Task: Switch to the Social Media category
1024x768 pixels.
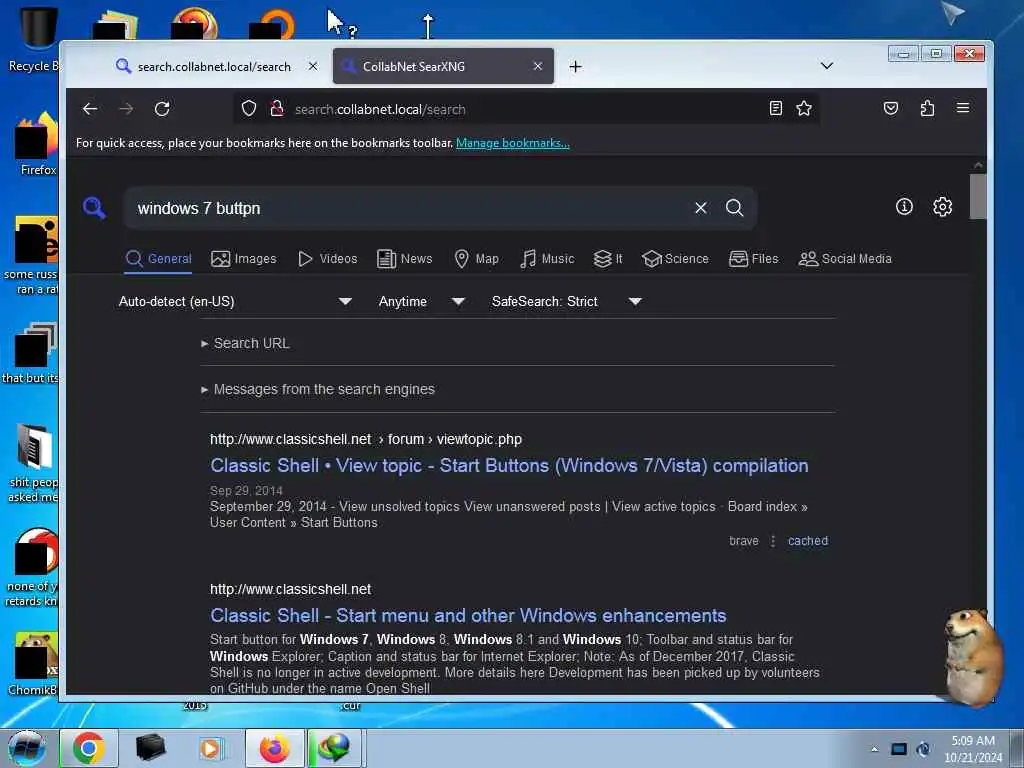Action: (x=845, y=259)
